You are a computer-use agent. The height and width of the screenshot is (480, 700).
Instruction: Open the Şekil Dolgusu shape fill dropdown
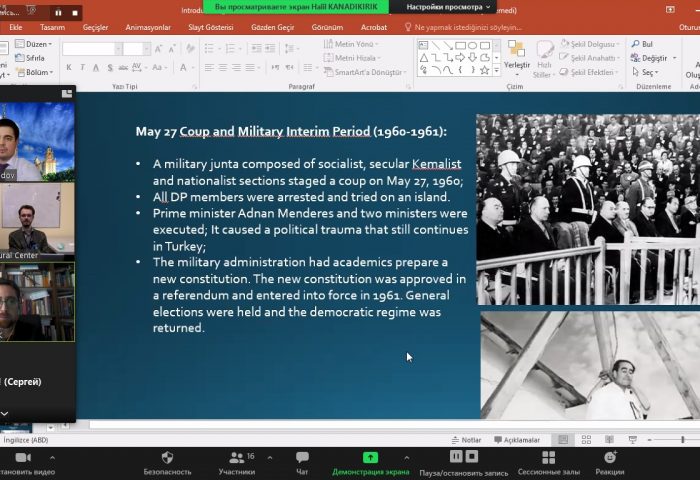[592, 44]
